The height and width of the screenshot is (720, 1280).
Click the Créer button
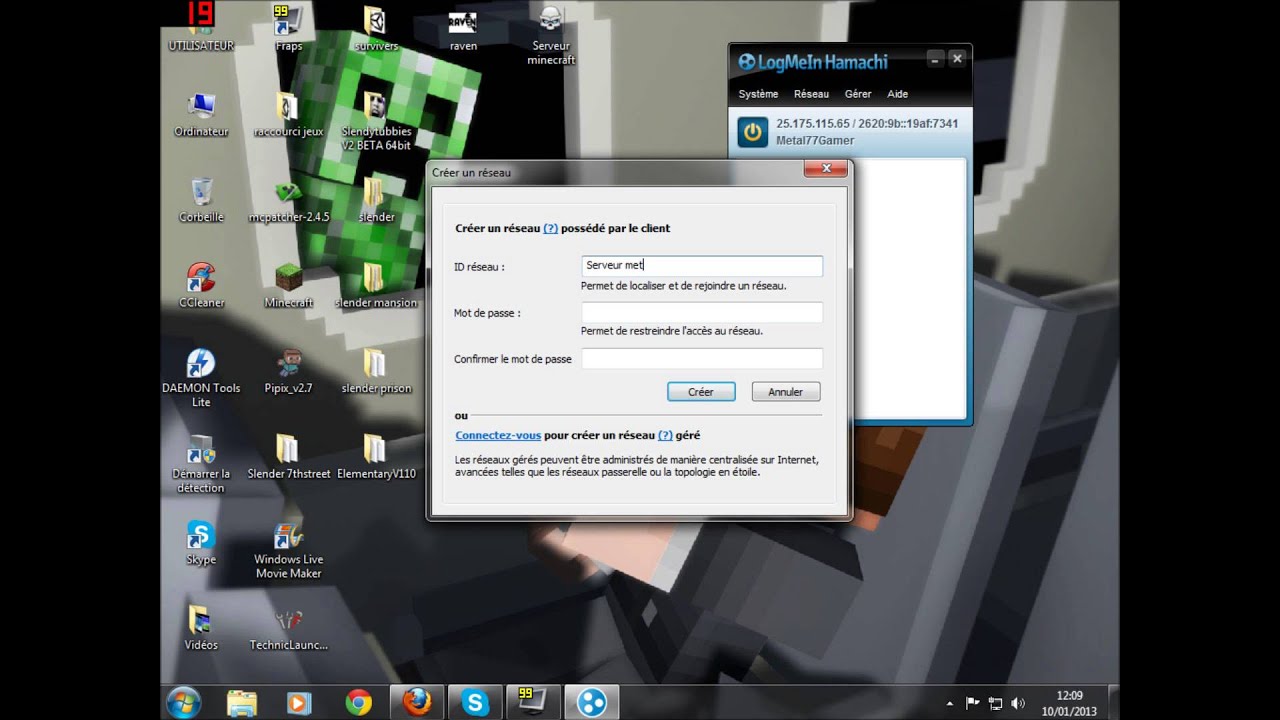tap(701, 392)
